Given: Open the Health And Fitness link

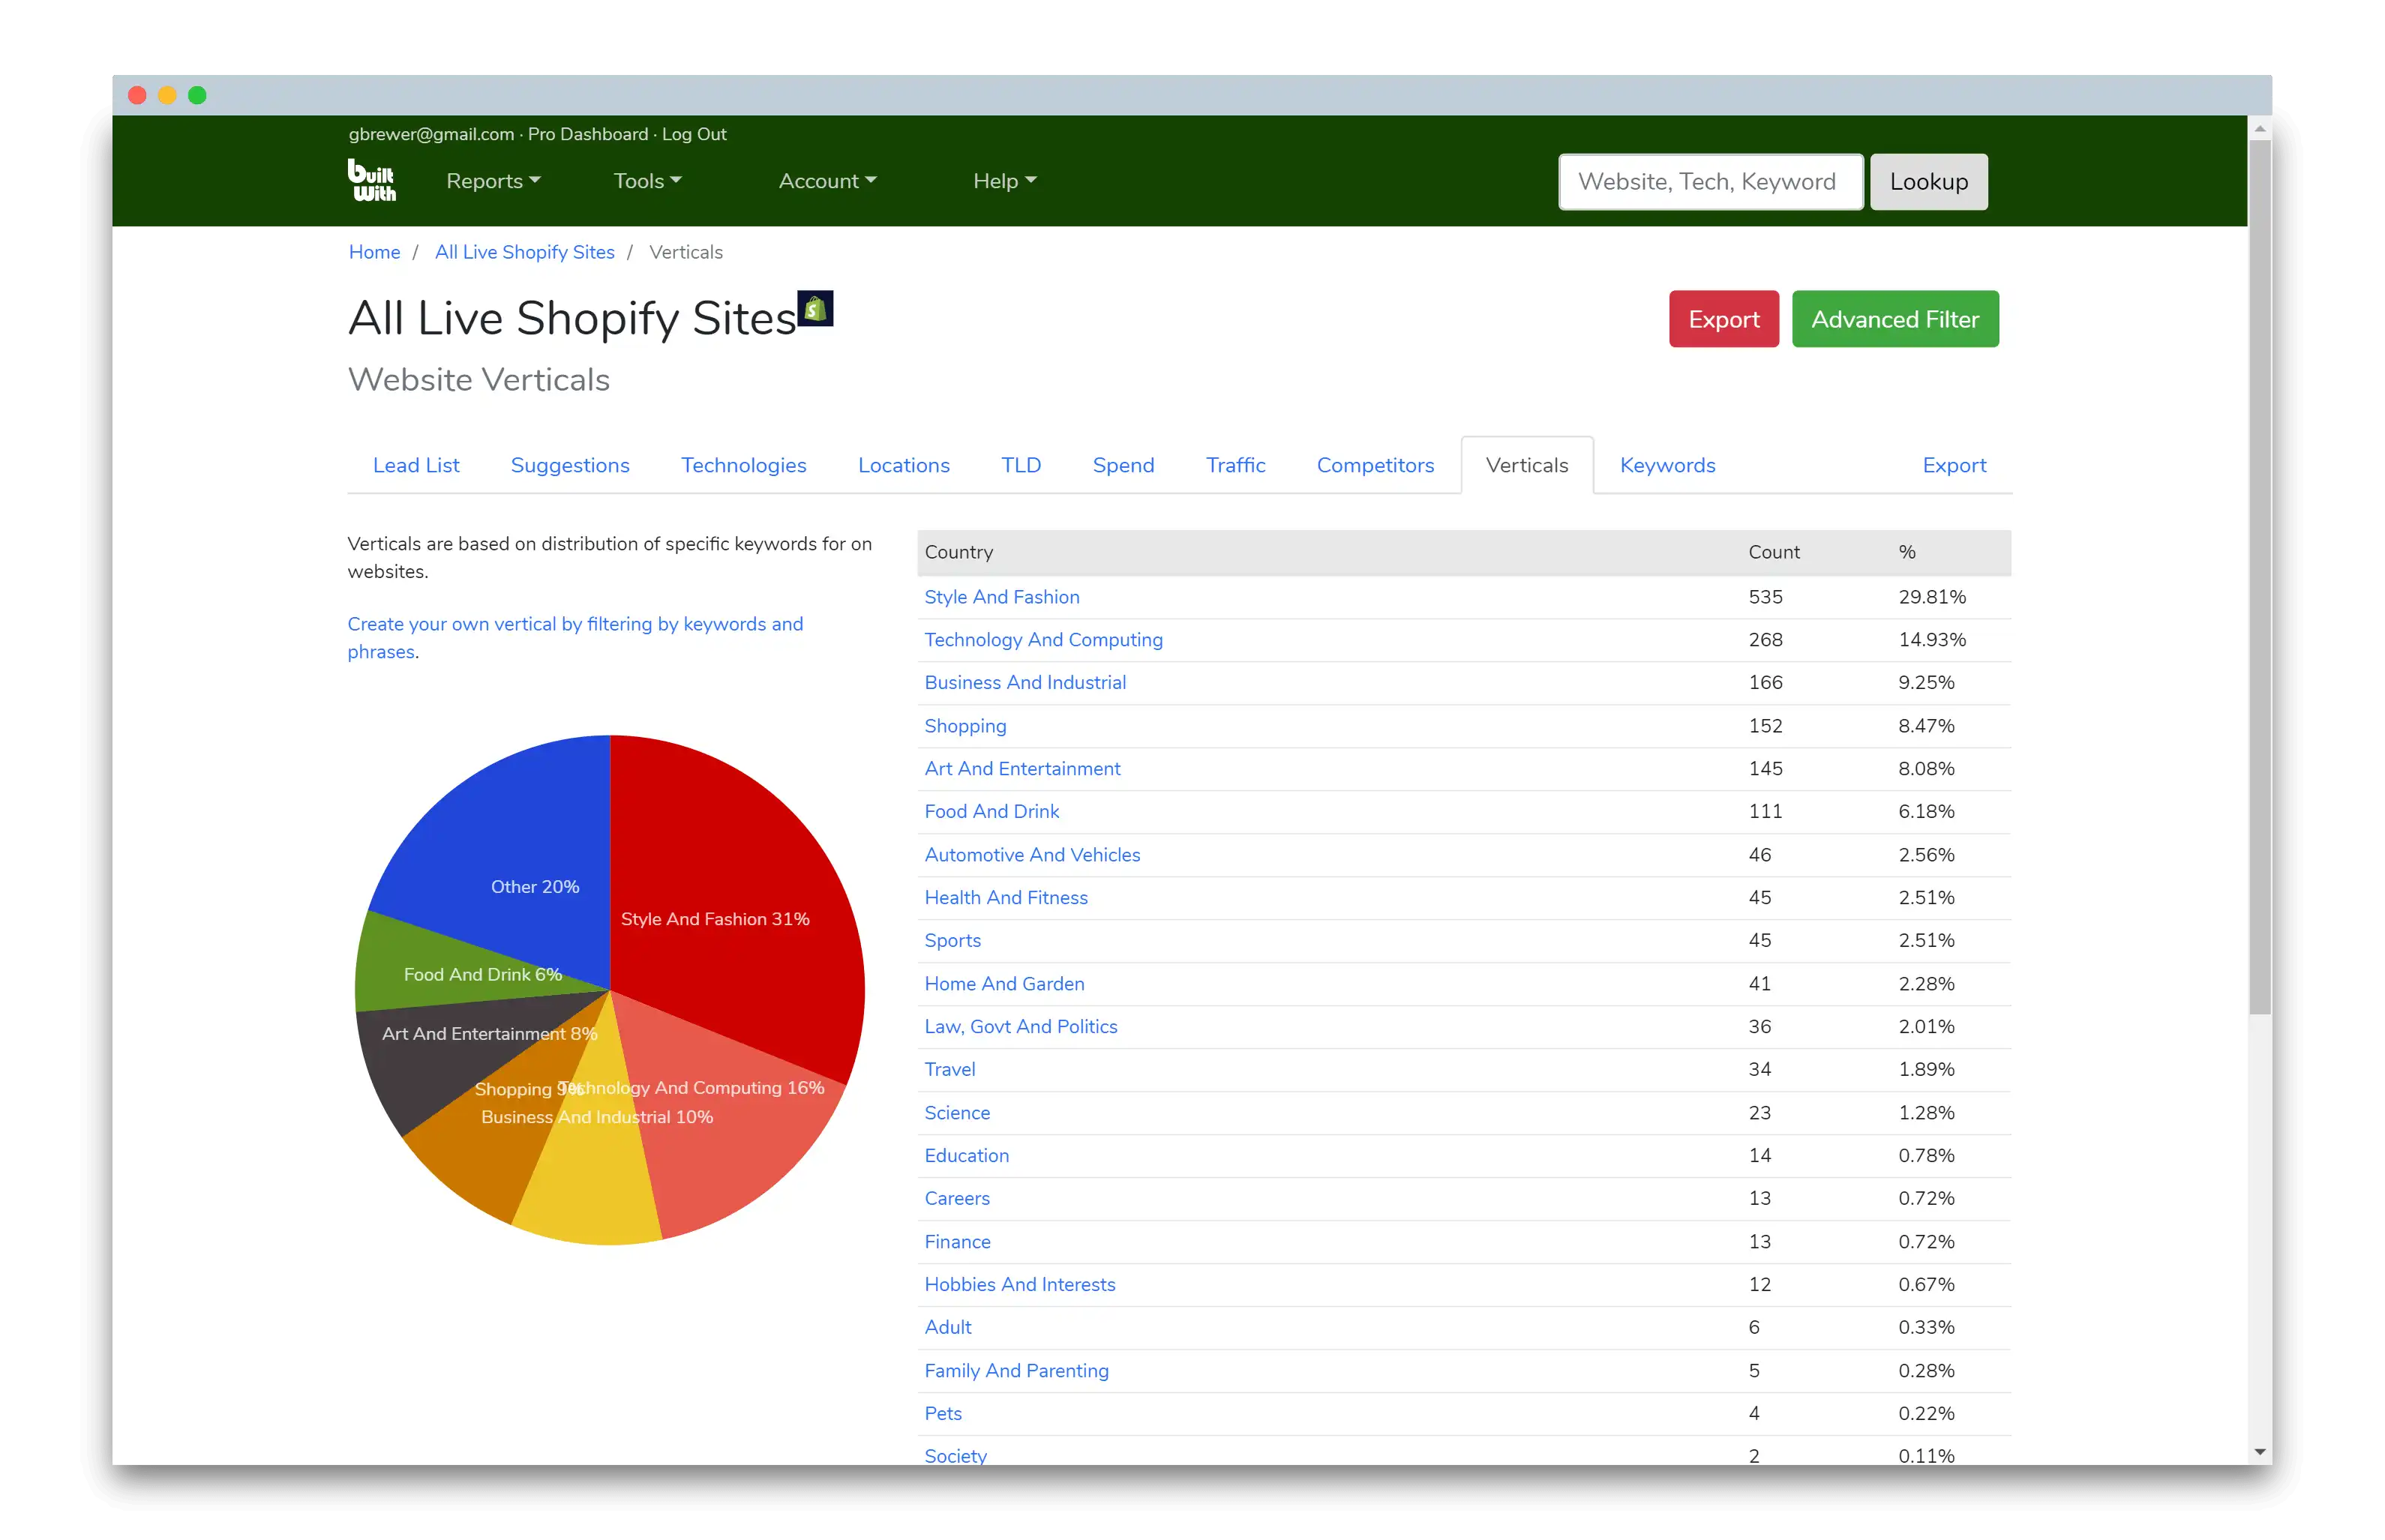Looking at the screenshot, I should pyautogui.click(x=1006, y=898).
